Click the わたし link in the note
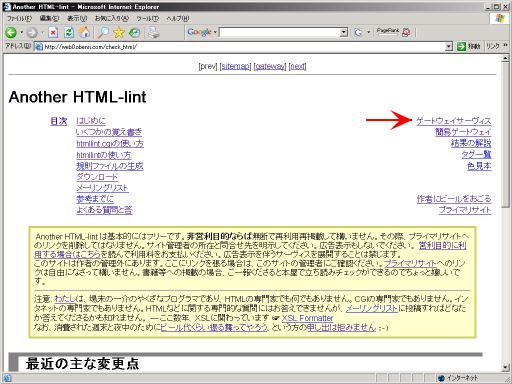The height and width of the screenshot is (384, 512). click(x=65, y=299)
